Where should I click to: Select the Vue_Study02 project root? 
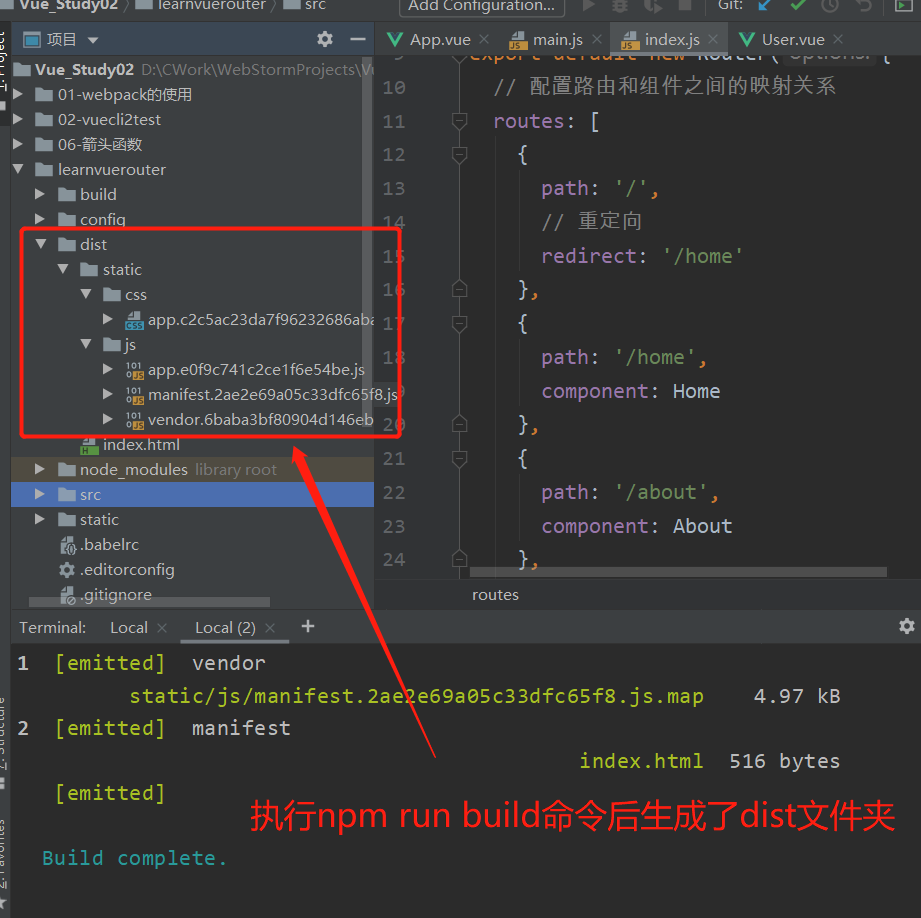click(x=84, y=69)
